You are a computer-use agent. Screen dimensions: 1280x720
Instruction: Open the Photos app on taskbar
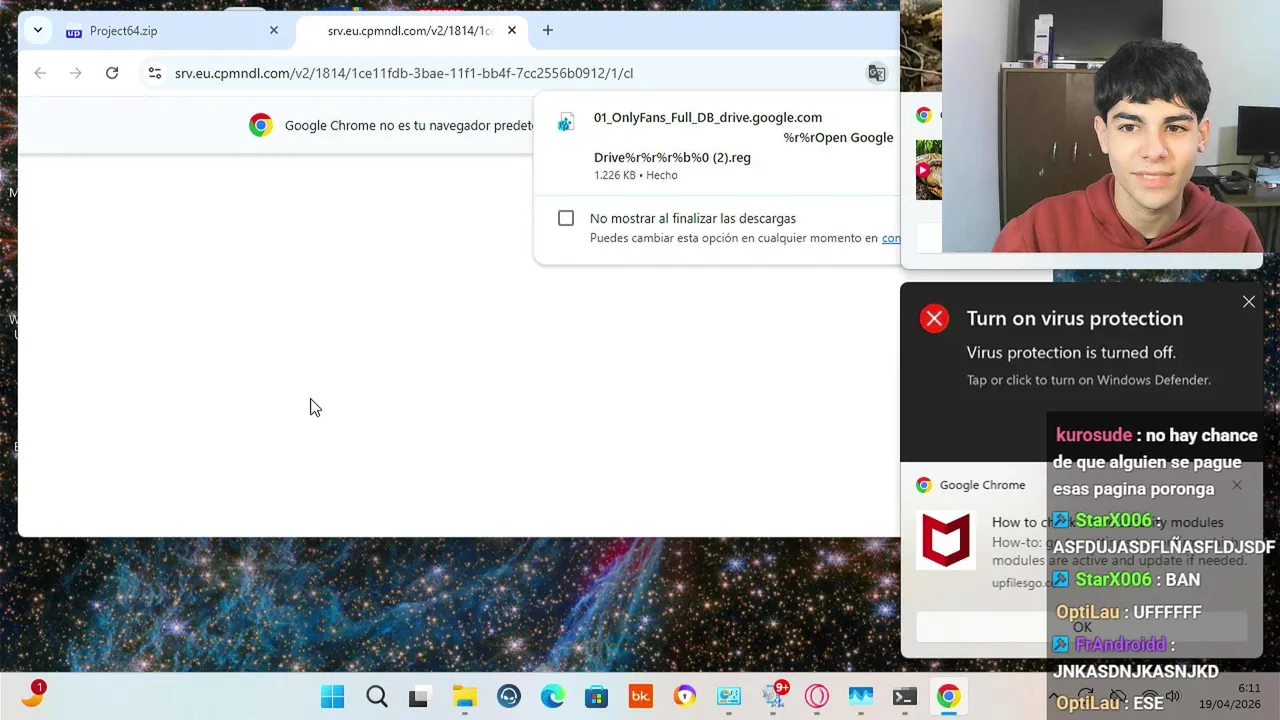click(861, 696)
